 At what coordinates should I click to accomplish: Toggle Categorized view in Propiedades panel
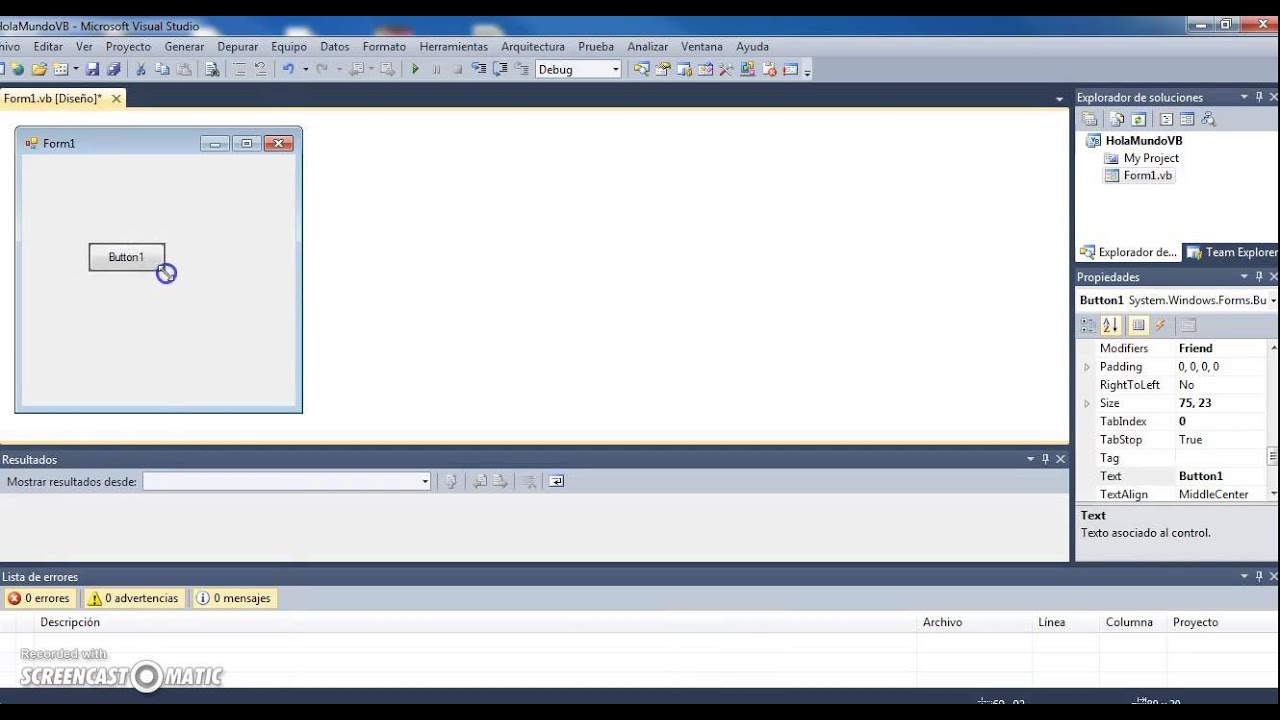pyautogui.click(x=1088, y=325)
